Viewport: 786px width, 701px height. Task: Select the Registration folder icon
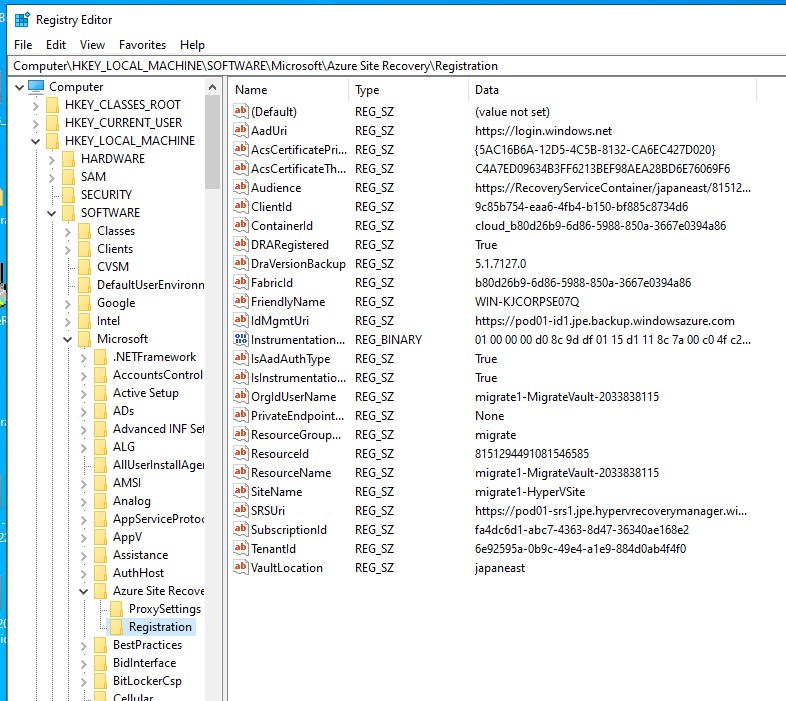116,627
